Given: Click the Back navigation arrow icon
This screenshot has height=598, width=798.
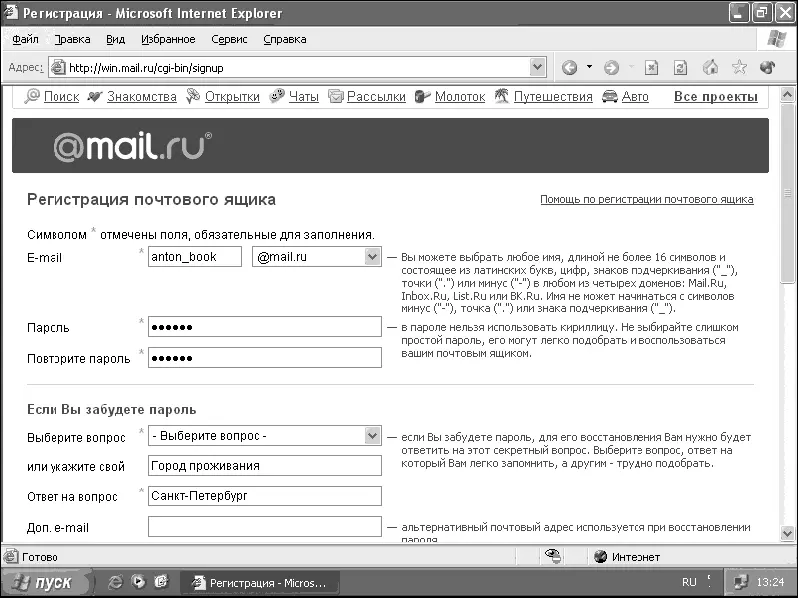Looking at the screenshot, I should tap(569, 67).
